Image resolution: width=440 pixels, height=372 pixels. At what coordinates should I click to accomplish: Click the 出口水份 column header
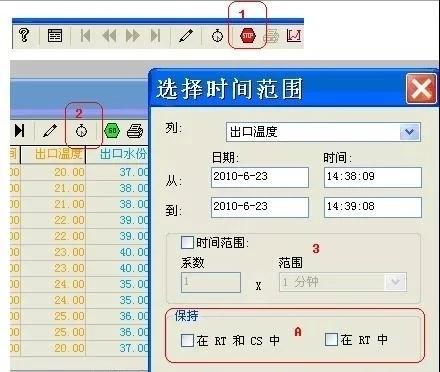(117, 154)
